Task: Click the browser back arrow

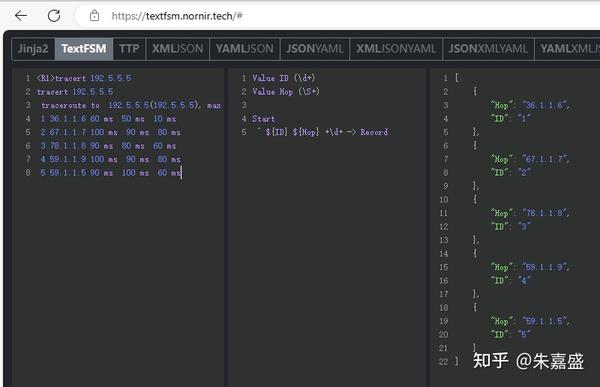Action: [x=21, y=16]
